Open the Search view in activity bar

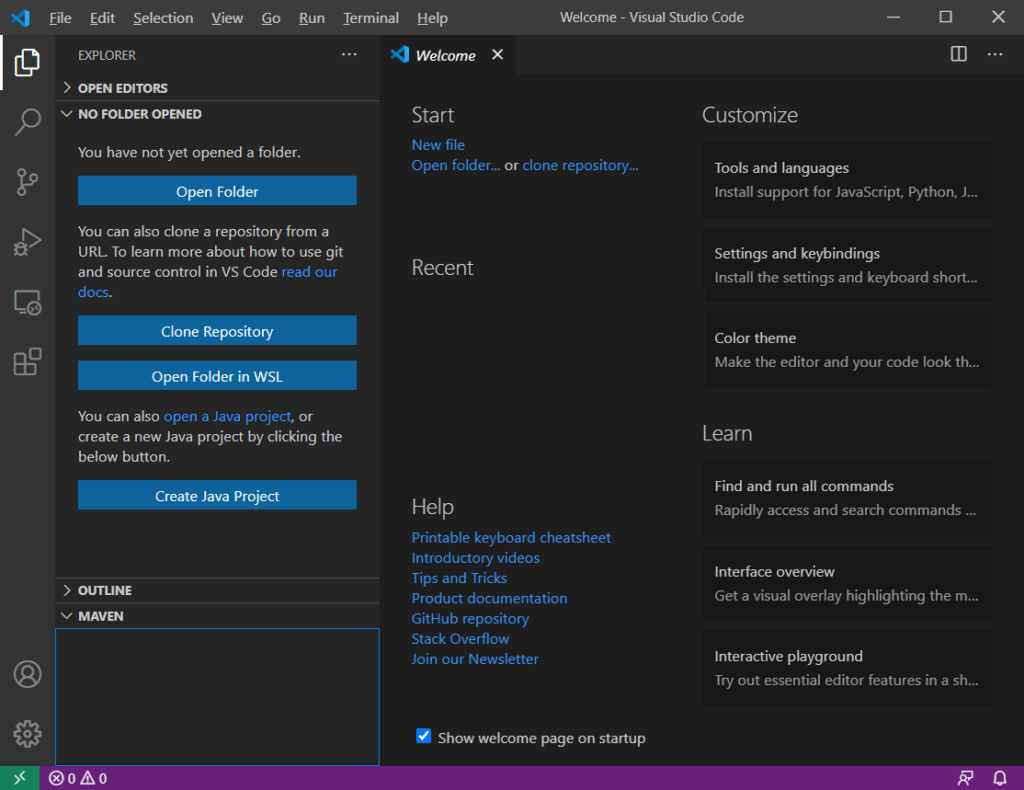27,122
